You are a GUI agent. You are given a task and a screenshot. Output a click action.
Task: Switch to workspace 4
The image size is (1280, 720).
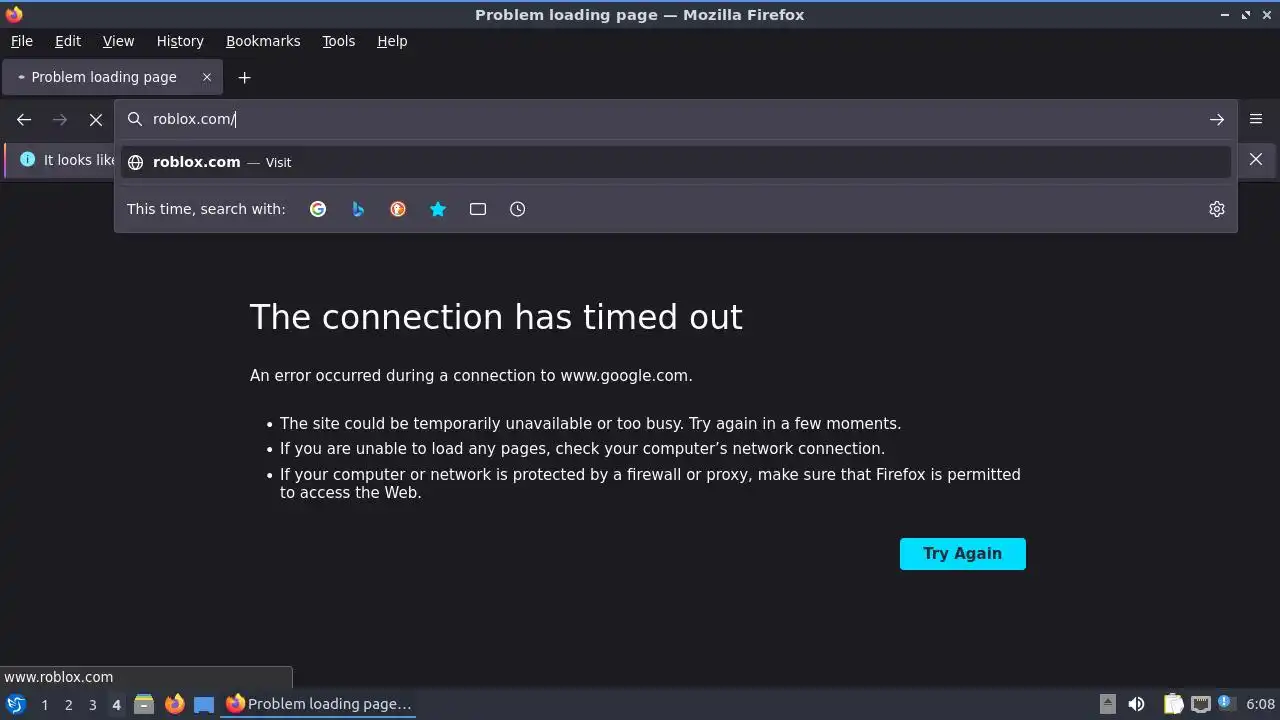pyautogui.click(x=116, y=705)
